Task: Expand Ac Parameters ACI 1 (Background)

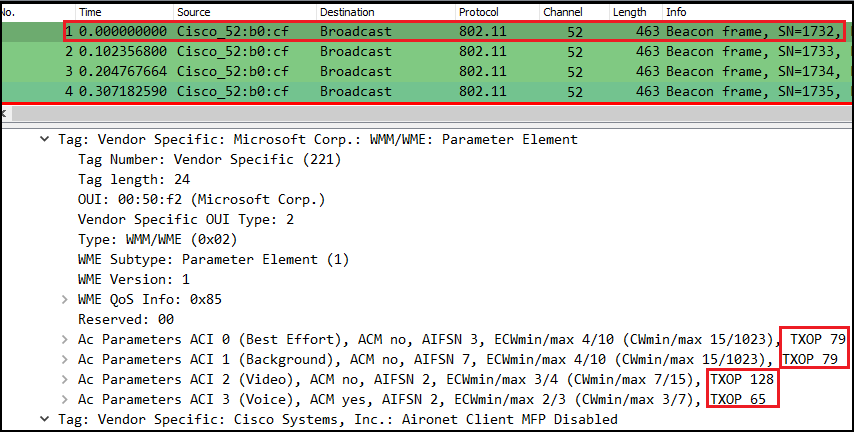Action: (x=64, y=359)
